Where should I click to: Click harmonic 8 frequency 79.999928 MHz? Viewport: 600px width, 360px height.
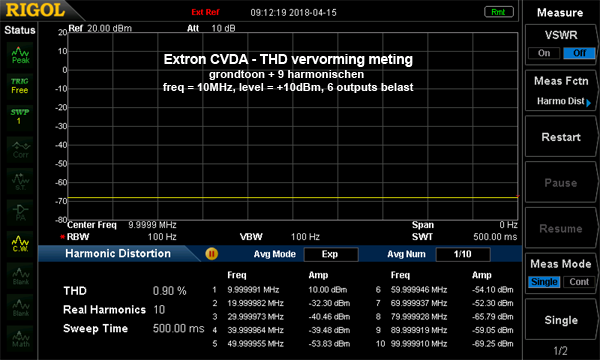point(419,316)
